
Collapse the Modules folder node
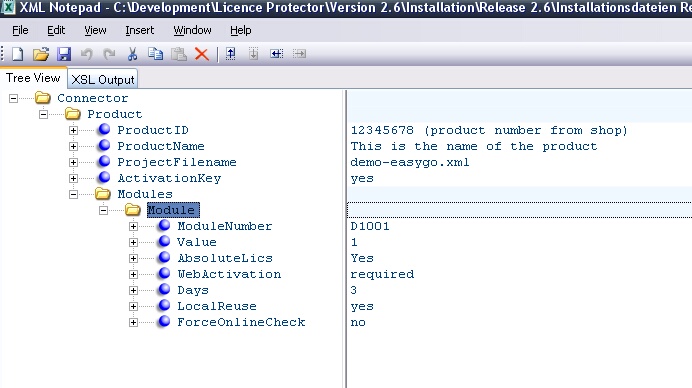[73, 194]
